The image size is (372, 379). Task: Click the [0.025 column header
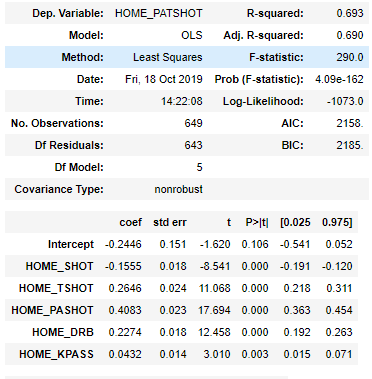click(x=295, y=222)
